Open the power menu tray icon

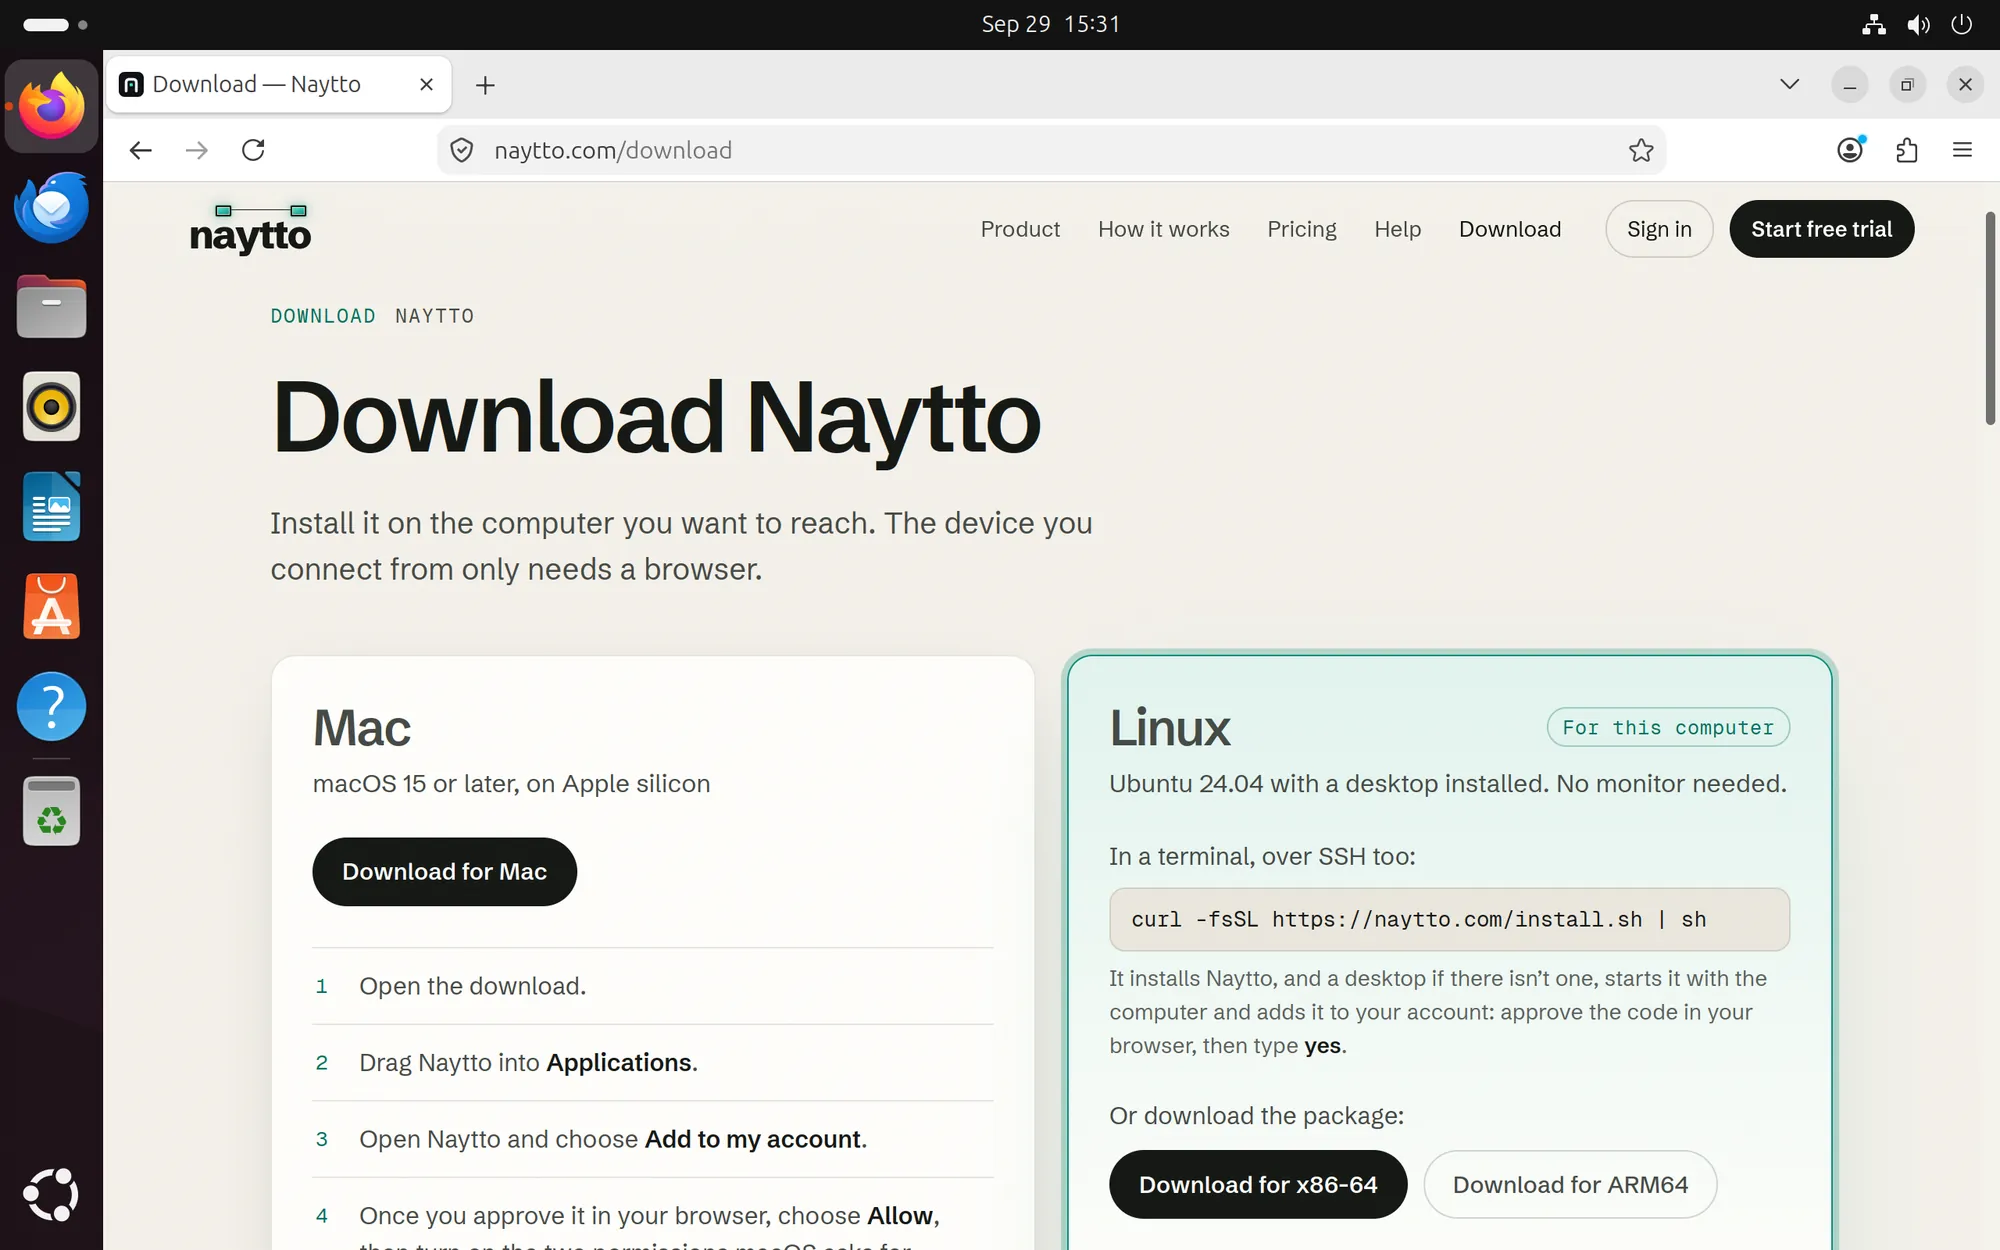tap(1962, 24)
